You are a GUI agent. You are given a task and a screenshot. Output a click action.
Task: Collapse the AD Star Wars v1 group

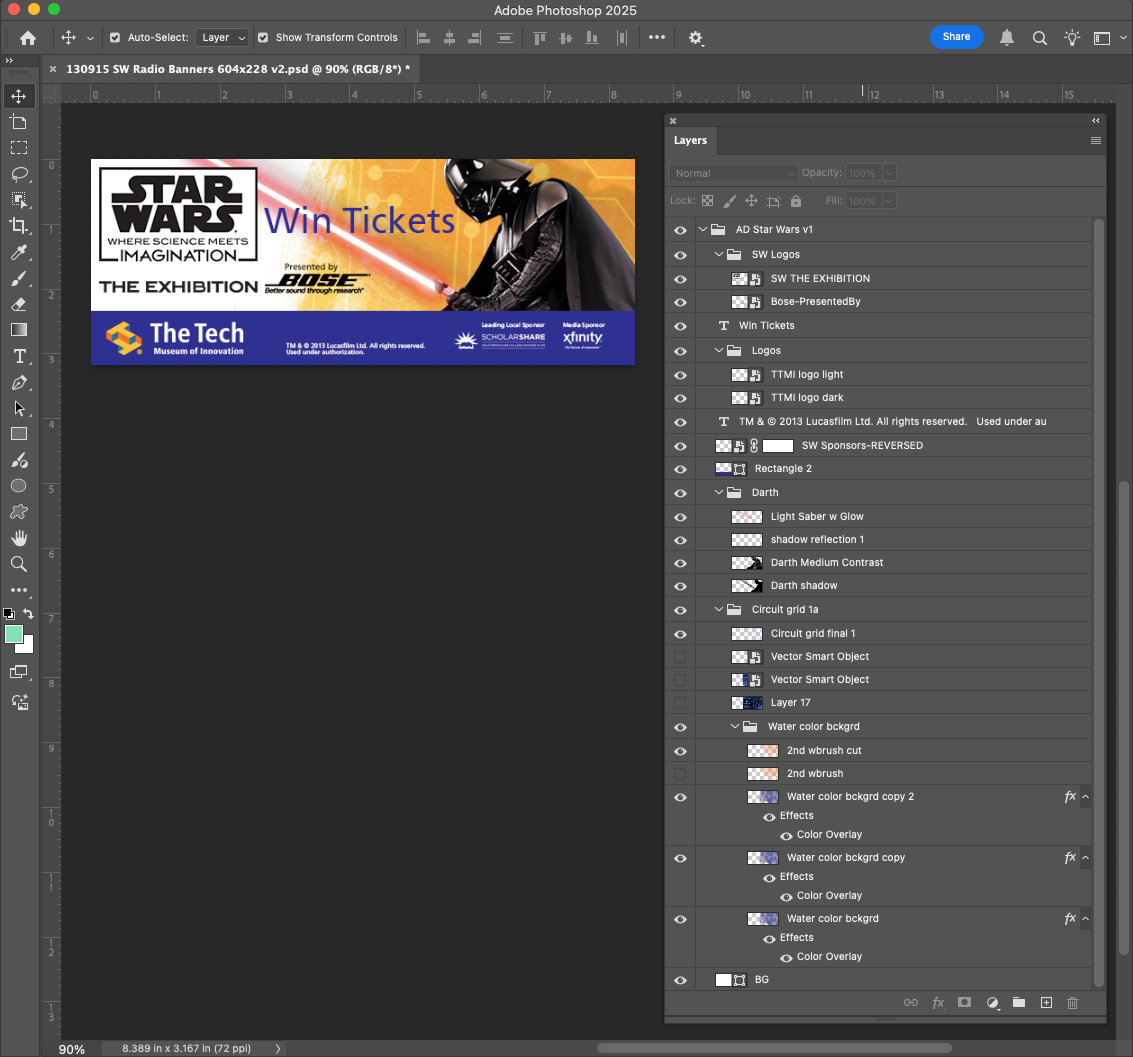pyautogui.click(x=702, y=230)
